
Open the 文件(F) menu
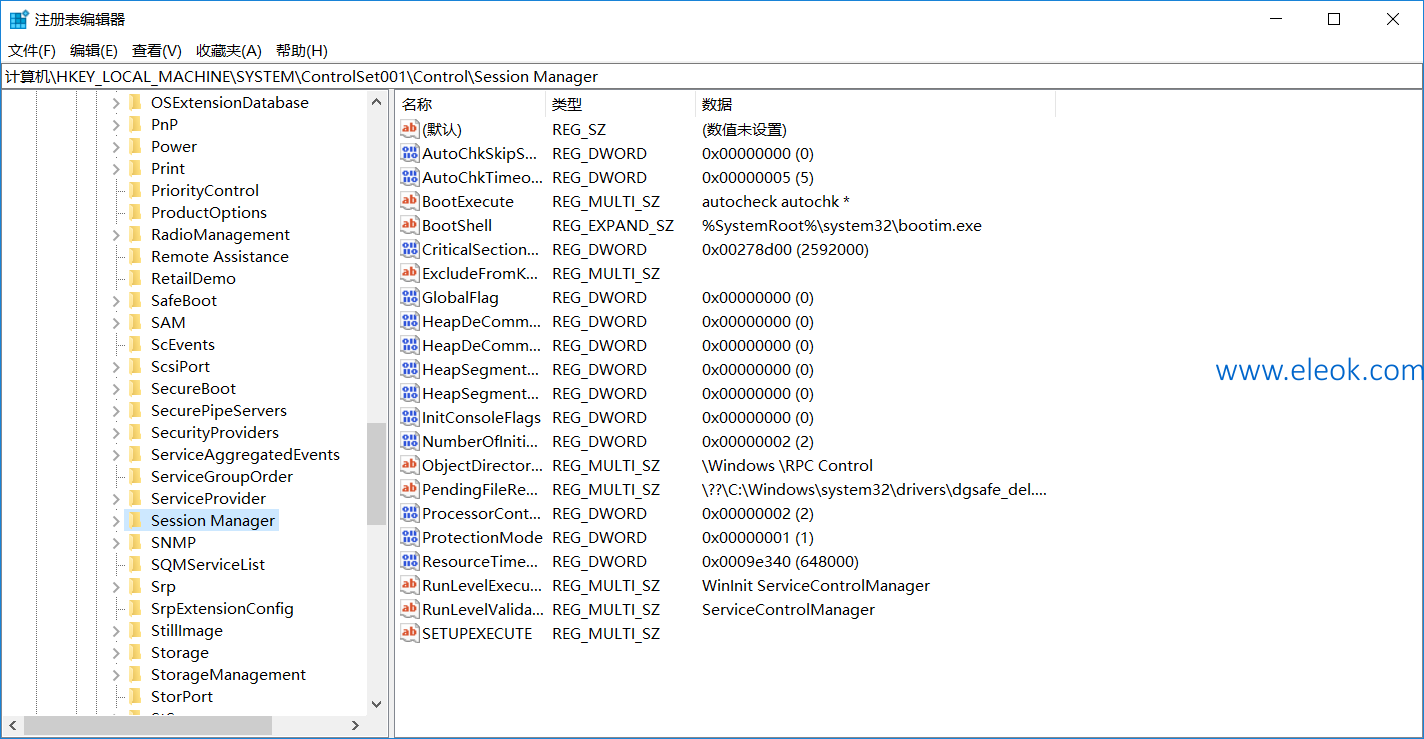(32, 50)
